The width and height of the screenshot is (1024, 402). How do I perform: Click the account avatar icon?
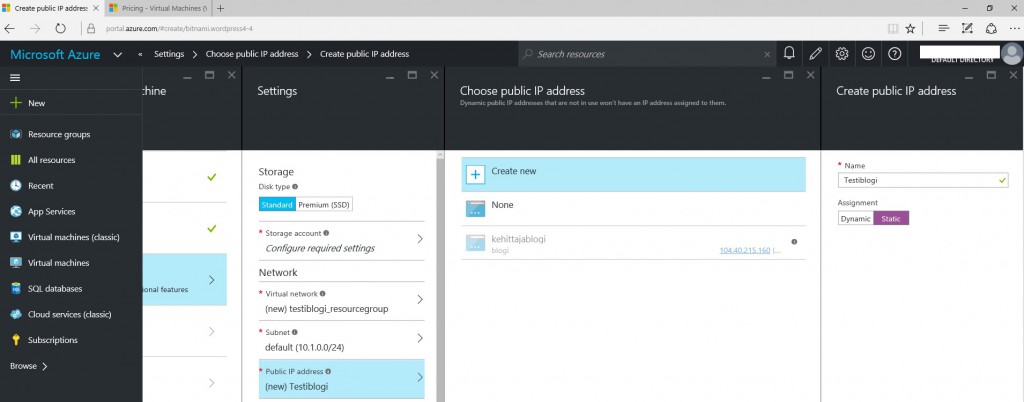click(x=1012, y=54)
